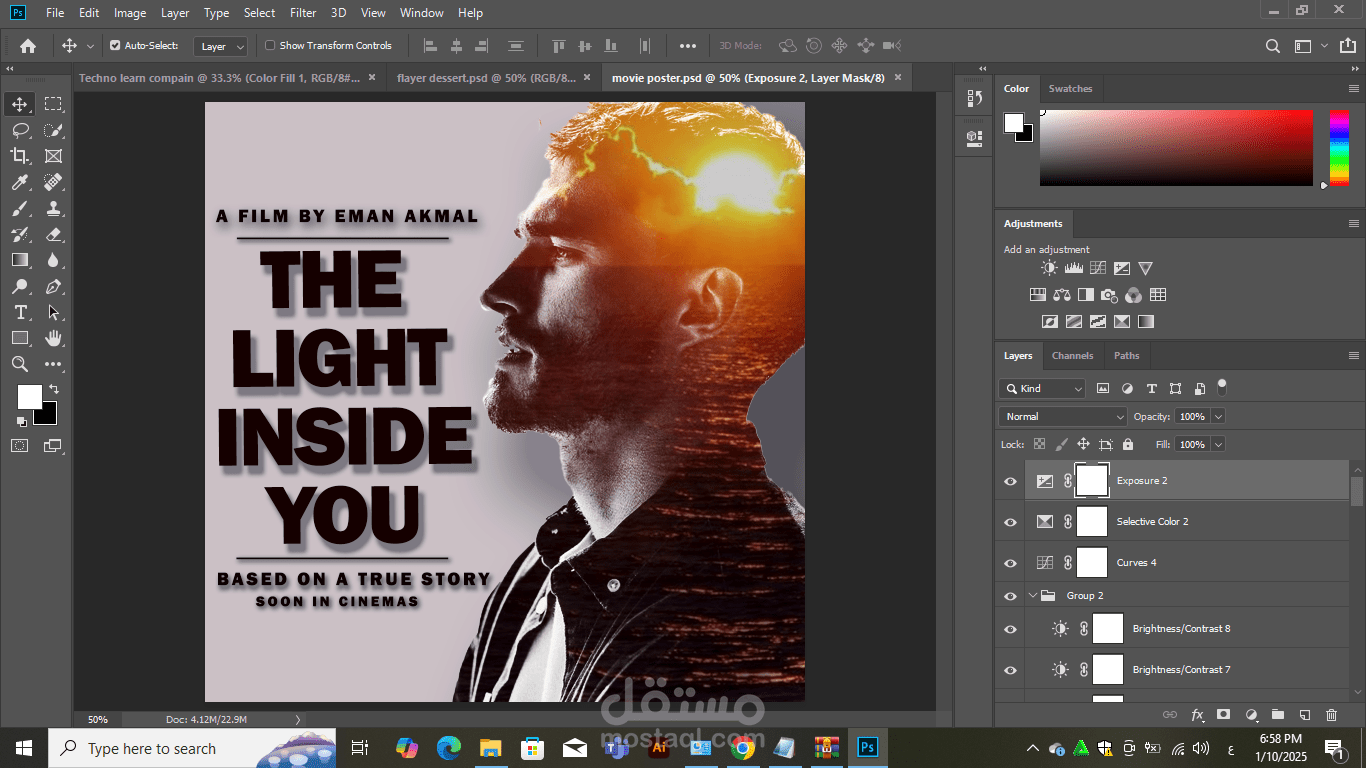Create a new group with folder icon

[x=1277, y=715]
